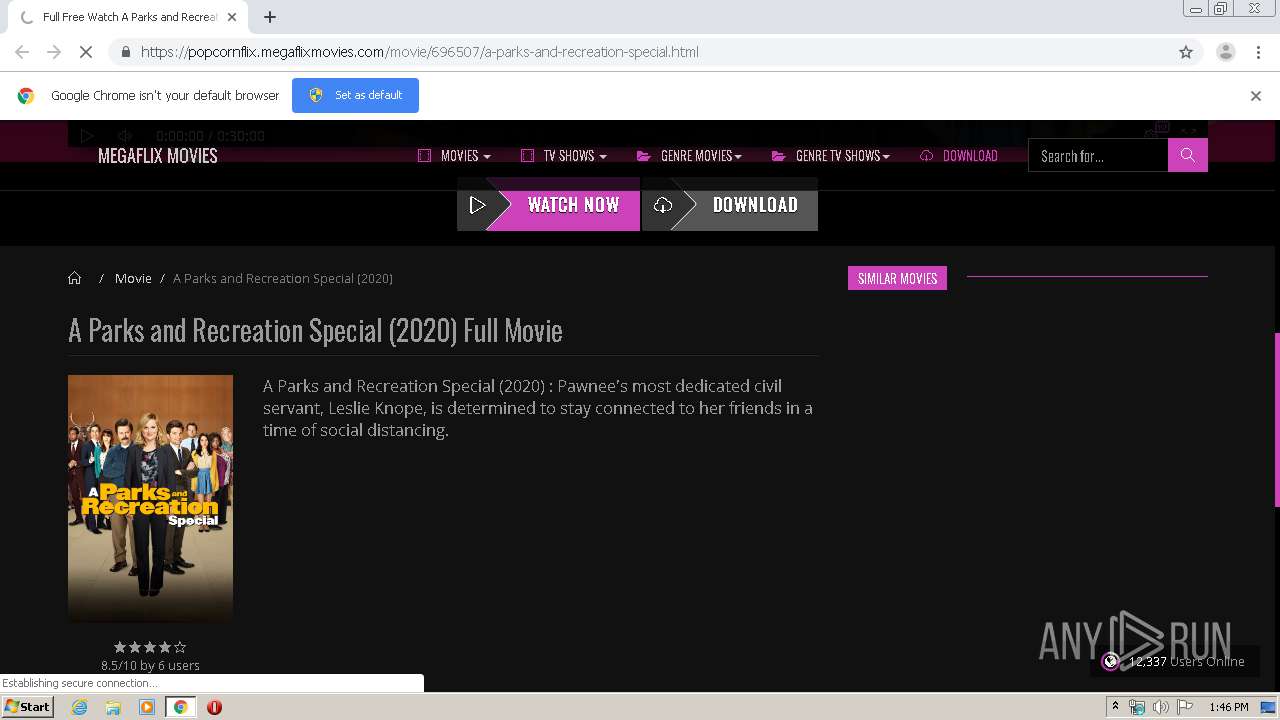This screenshot has height=720, width=1280.
Task: Click the breadcrumb text 'A Parks and Recreation Special (2020)'
Action: (283, 278)
